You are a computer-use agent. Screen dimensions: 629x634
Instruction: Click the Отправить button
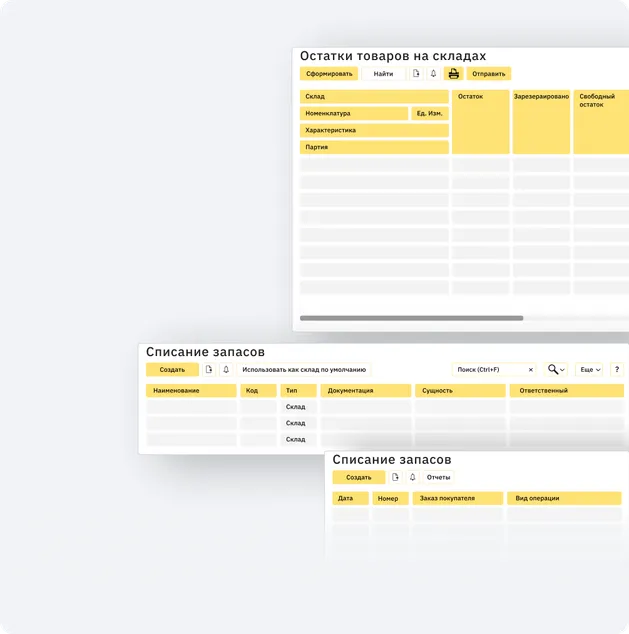click(x=489, y=74)
